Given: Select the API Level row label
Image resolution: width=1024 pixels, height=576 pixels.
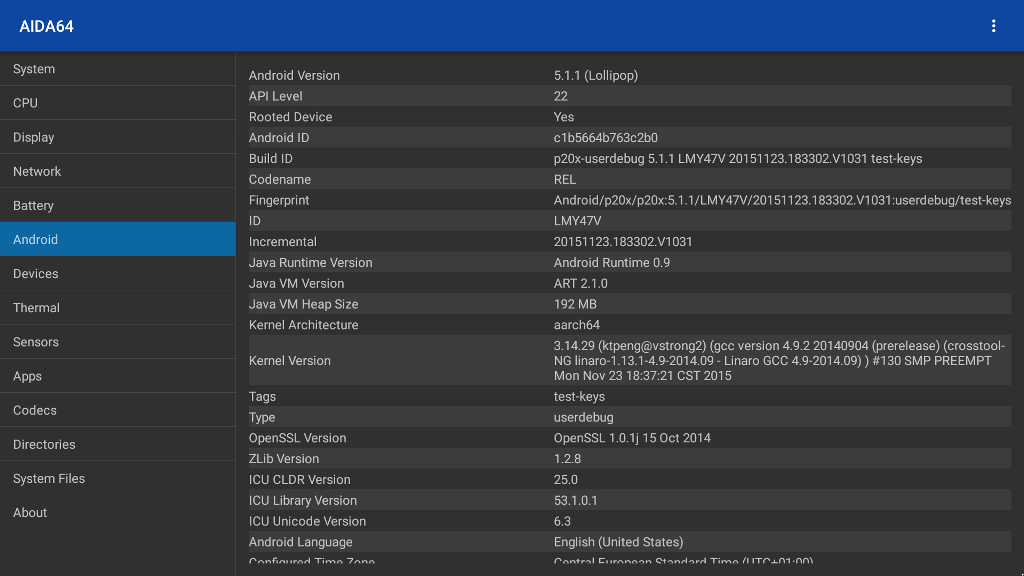Looking at the screenshot, I should coord(276,96).
